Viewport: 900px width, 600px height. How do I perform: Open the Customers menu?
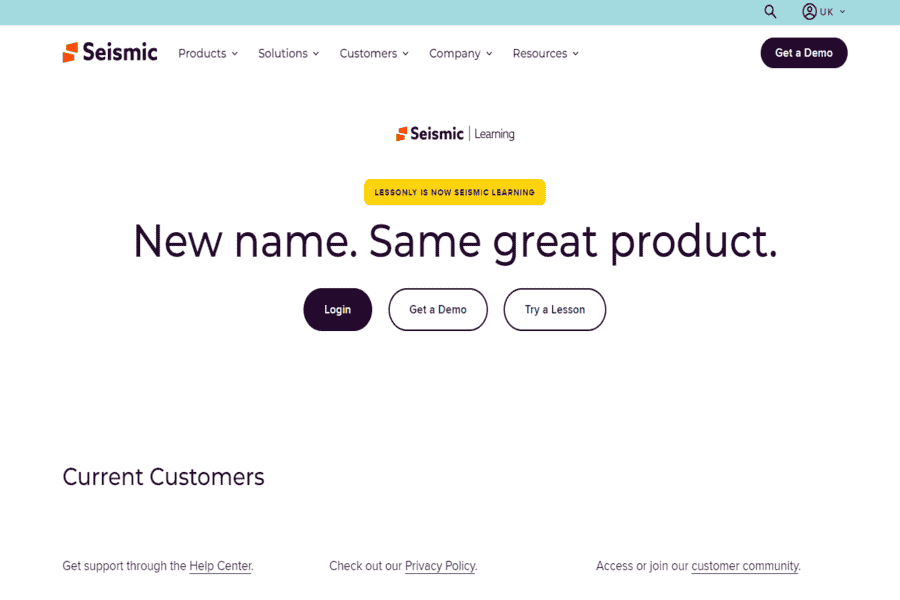point(374,53)
